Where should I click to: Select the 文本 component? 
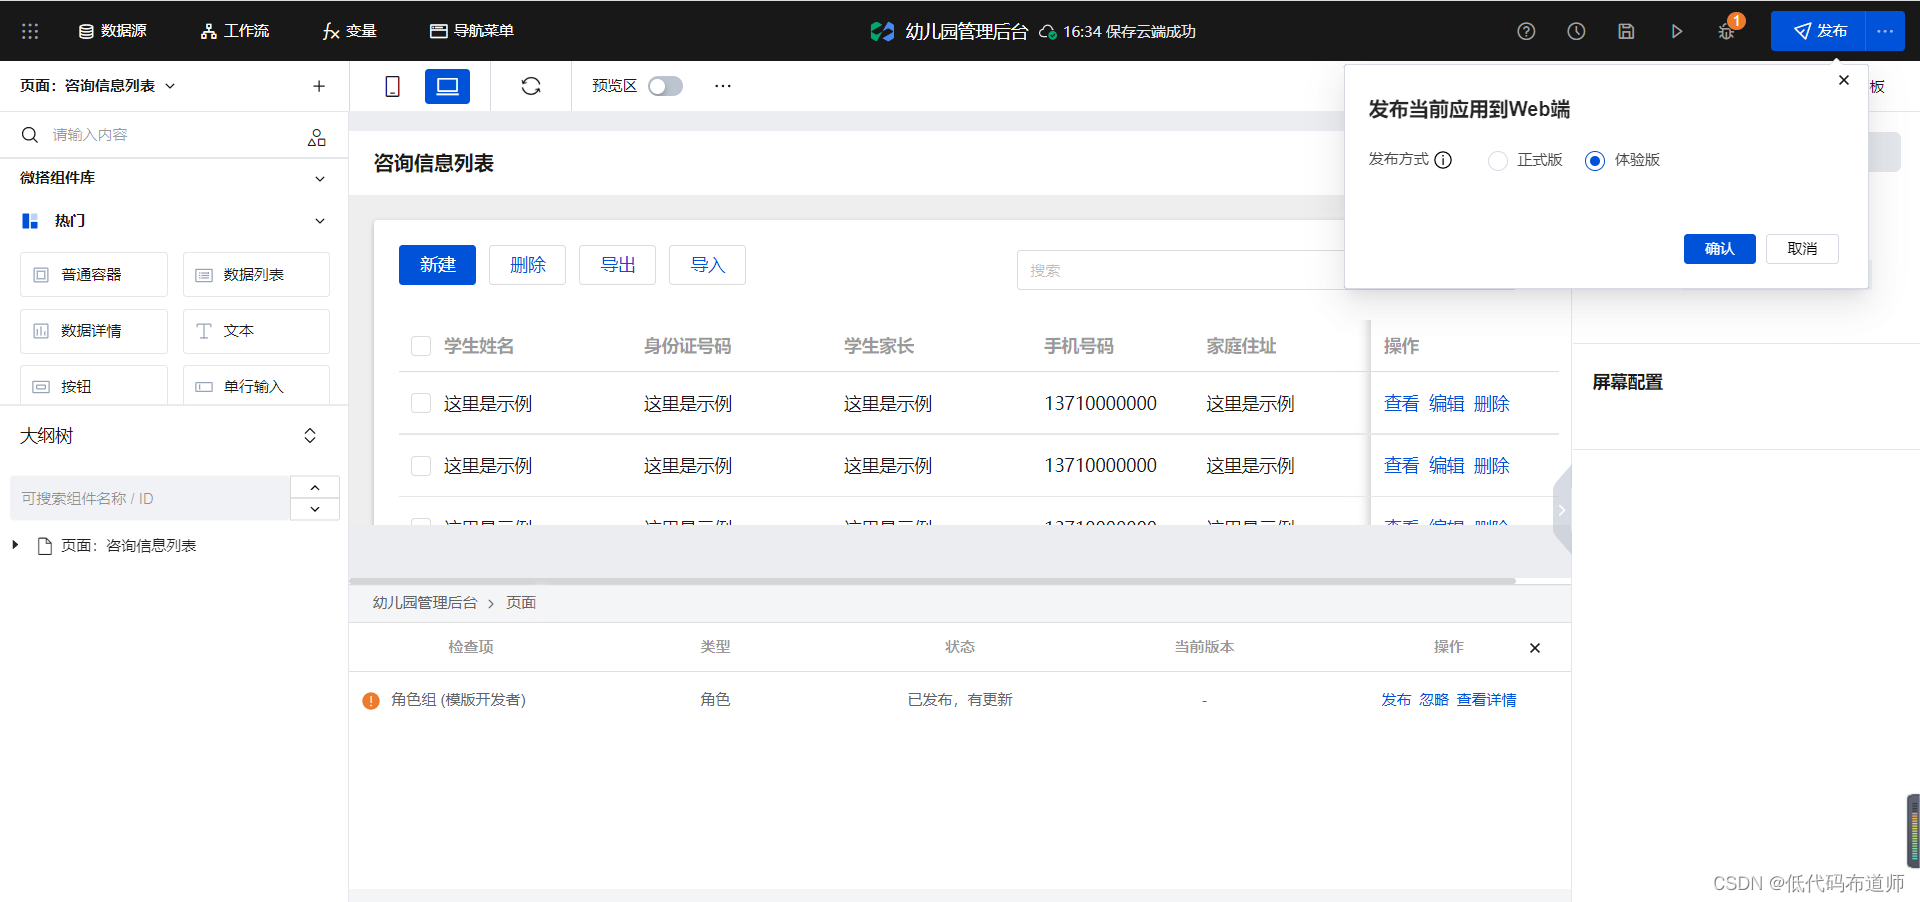(256, 331)
